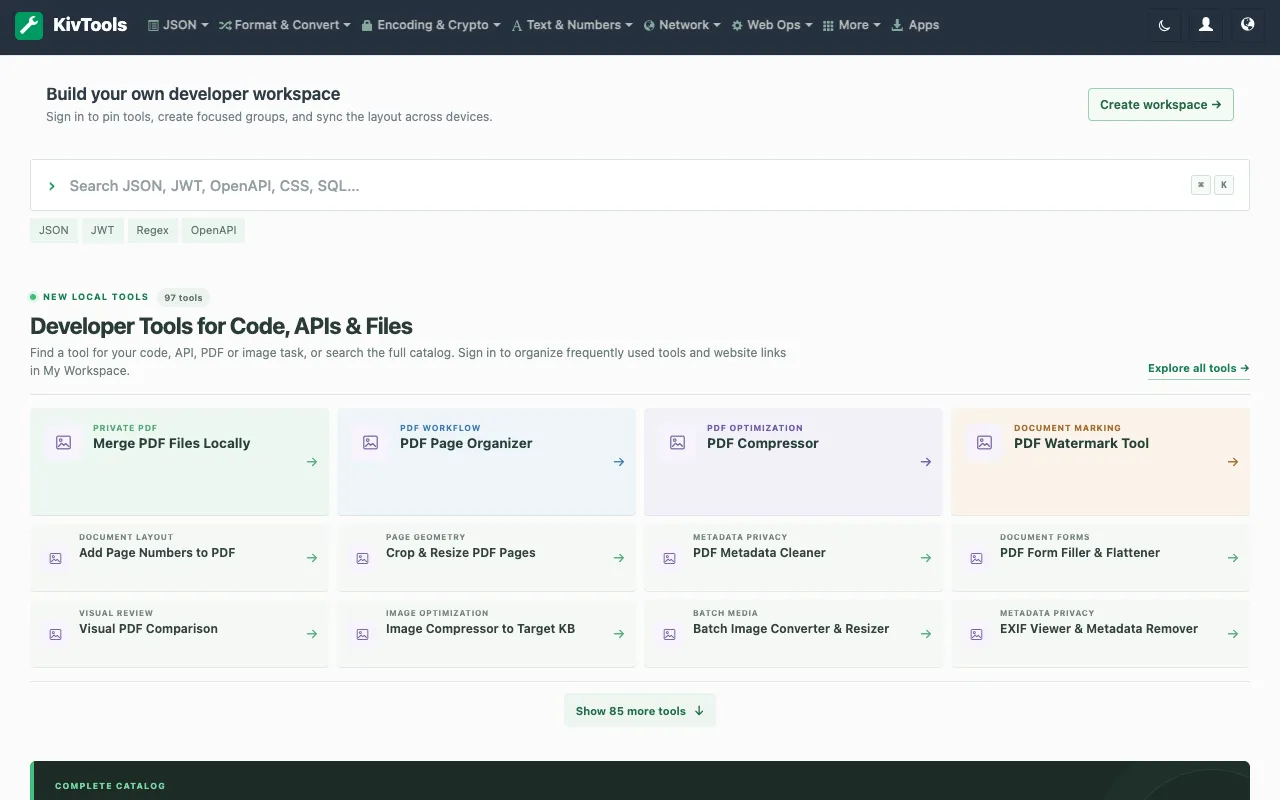Click the KivTools brand name text

pyautogui.click(x=90, y=26)
